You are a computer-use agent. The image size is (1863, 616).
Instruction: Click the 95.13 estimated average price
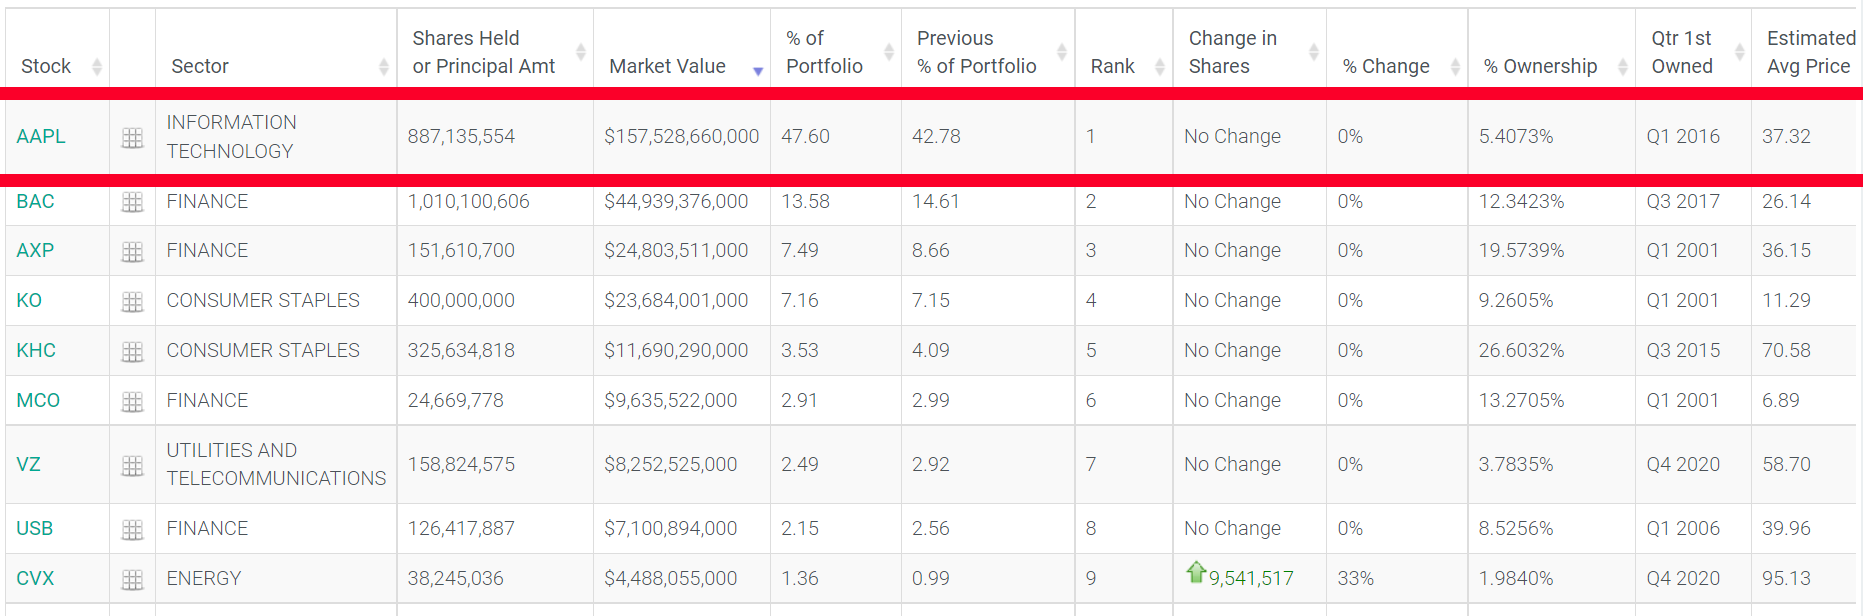1786,578
